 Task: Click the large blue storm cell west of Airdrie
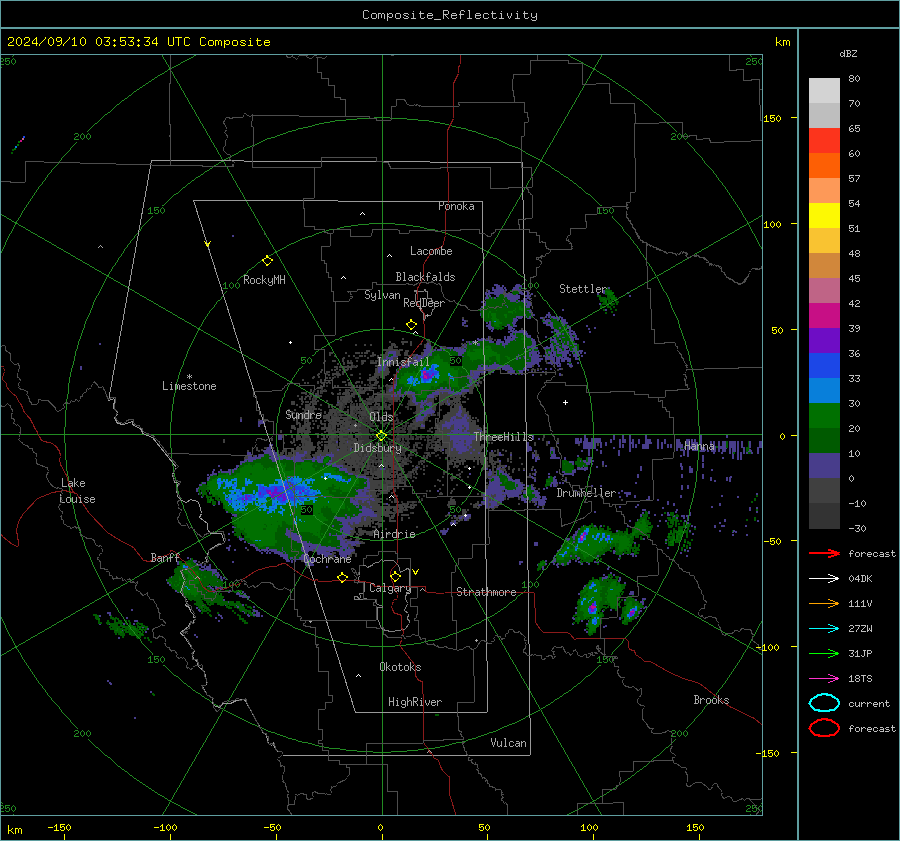[276, 493]
